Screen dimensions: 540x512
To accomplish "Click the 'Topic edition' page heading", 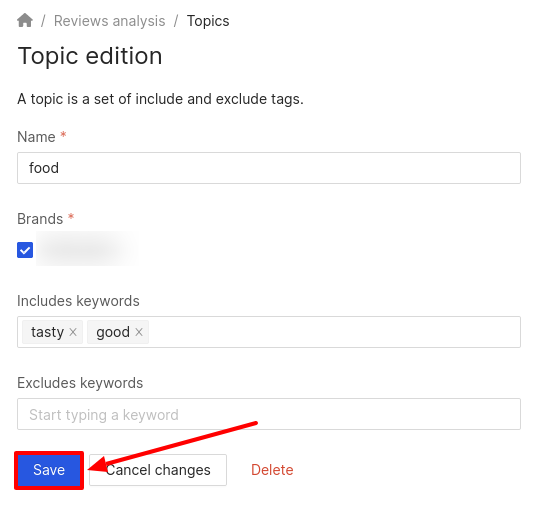I will (90, 56).
